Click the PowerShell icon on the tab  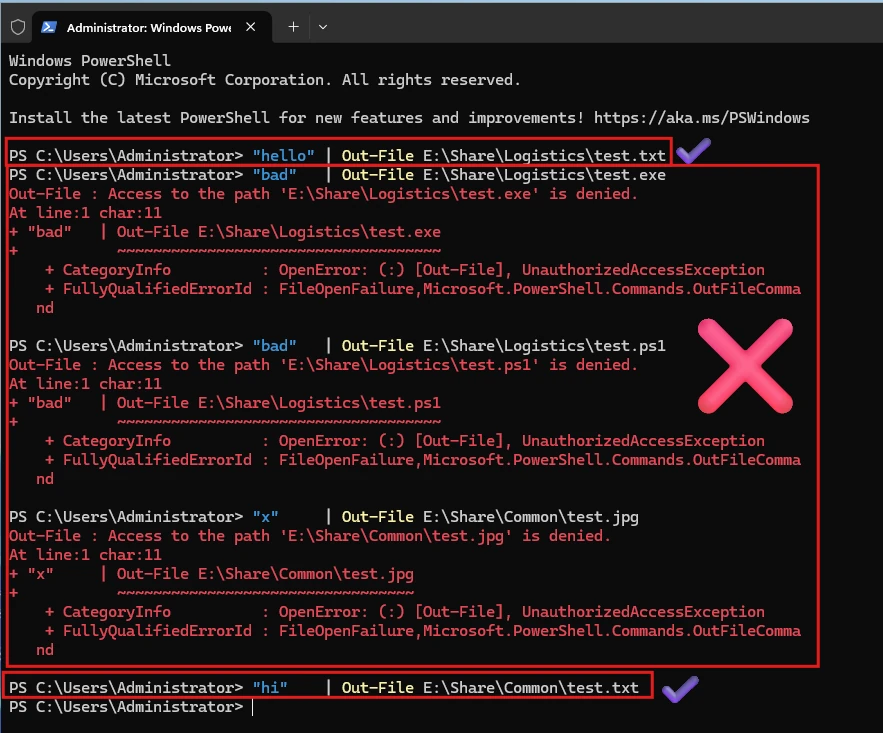coord(49,27)
